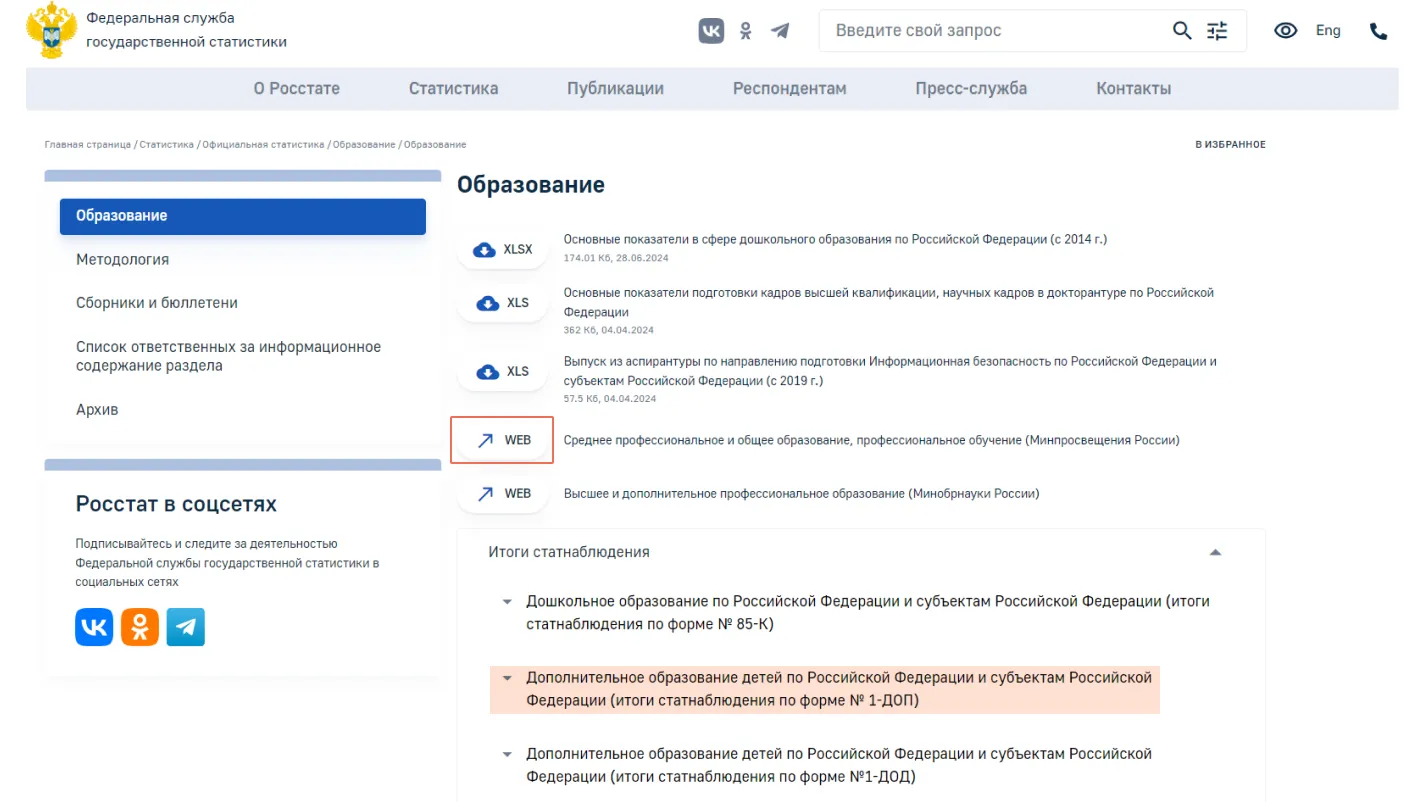Download the XLSX preschool education file
Screen dimensions: 1420x802
[503, 250]
